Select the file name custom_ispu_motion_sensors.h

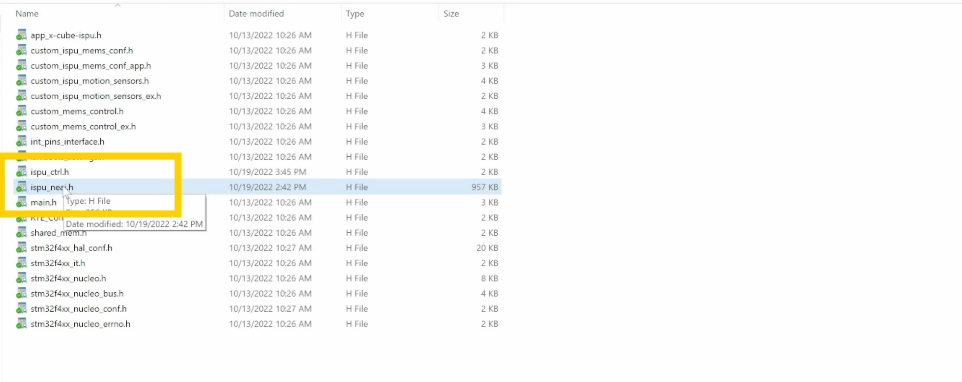[90, 81]
